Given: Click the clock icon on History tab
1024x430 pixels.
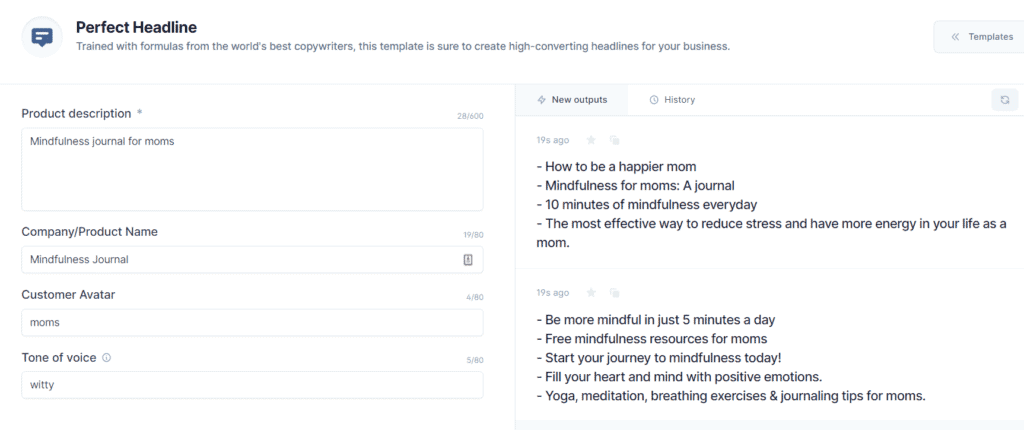Looking at the screenshot, I should tap(654, 100).
